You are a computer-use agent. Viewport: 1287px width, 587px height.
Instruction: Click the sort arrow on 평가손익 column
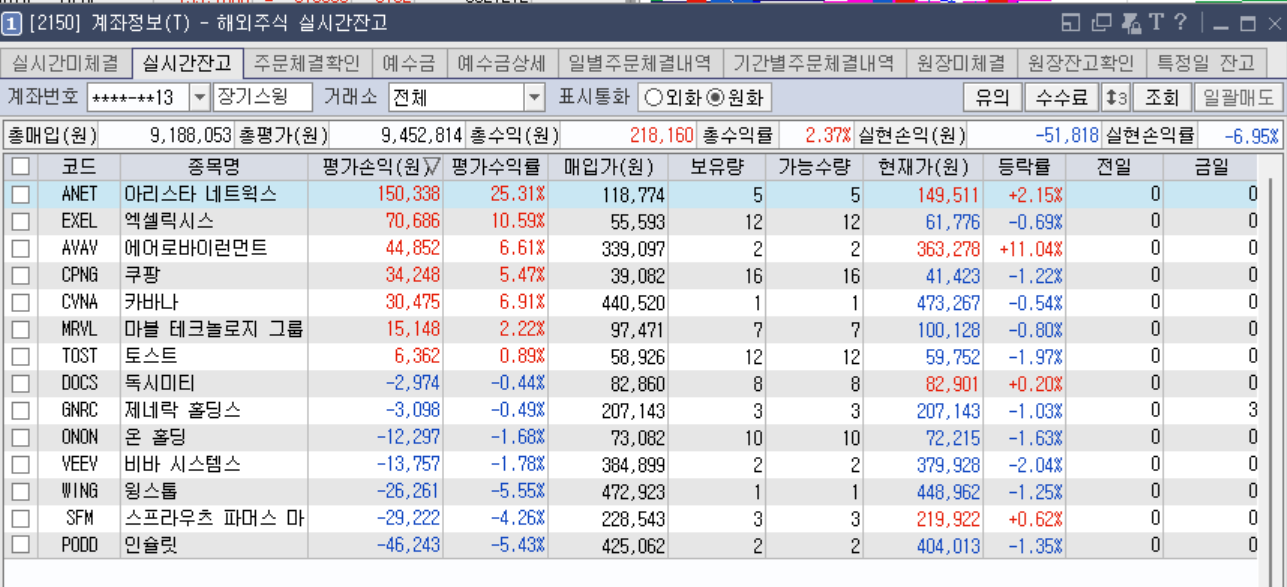pos(432,167)
